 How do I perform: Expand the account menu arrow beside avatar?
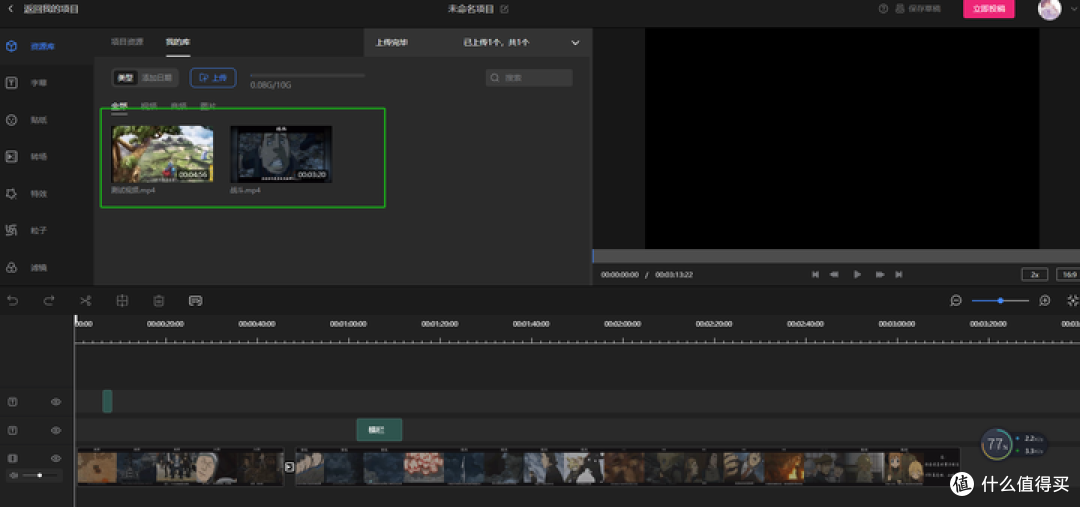(x=1073, y=8)
